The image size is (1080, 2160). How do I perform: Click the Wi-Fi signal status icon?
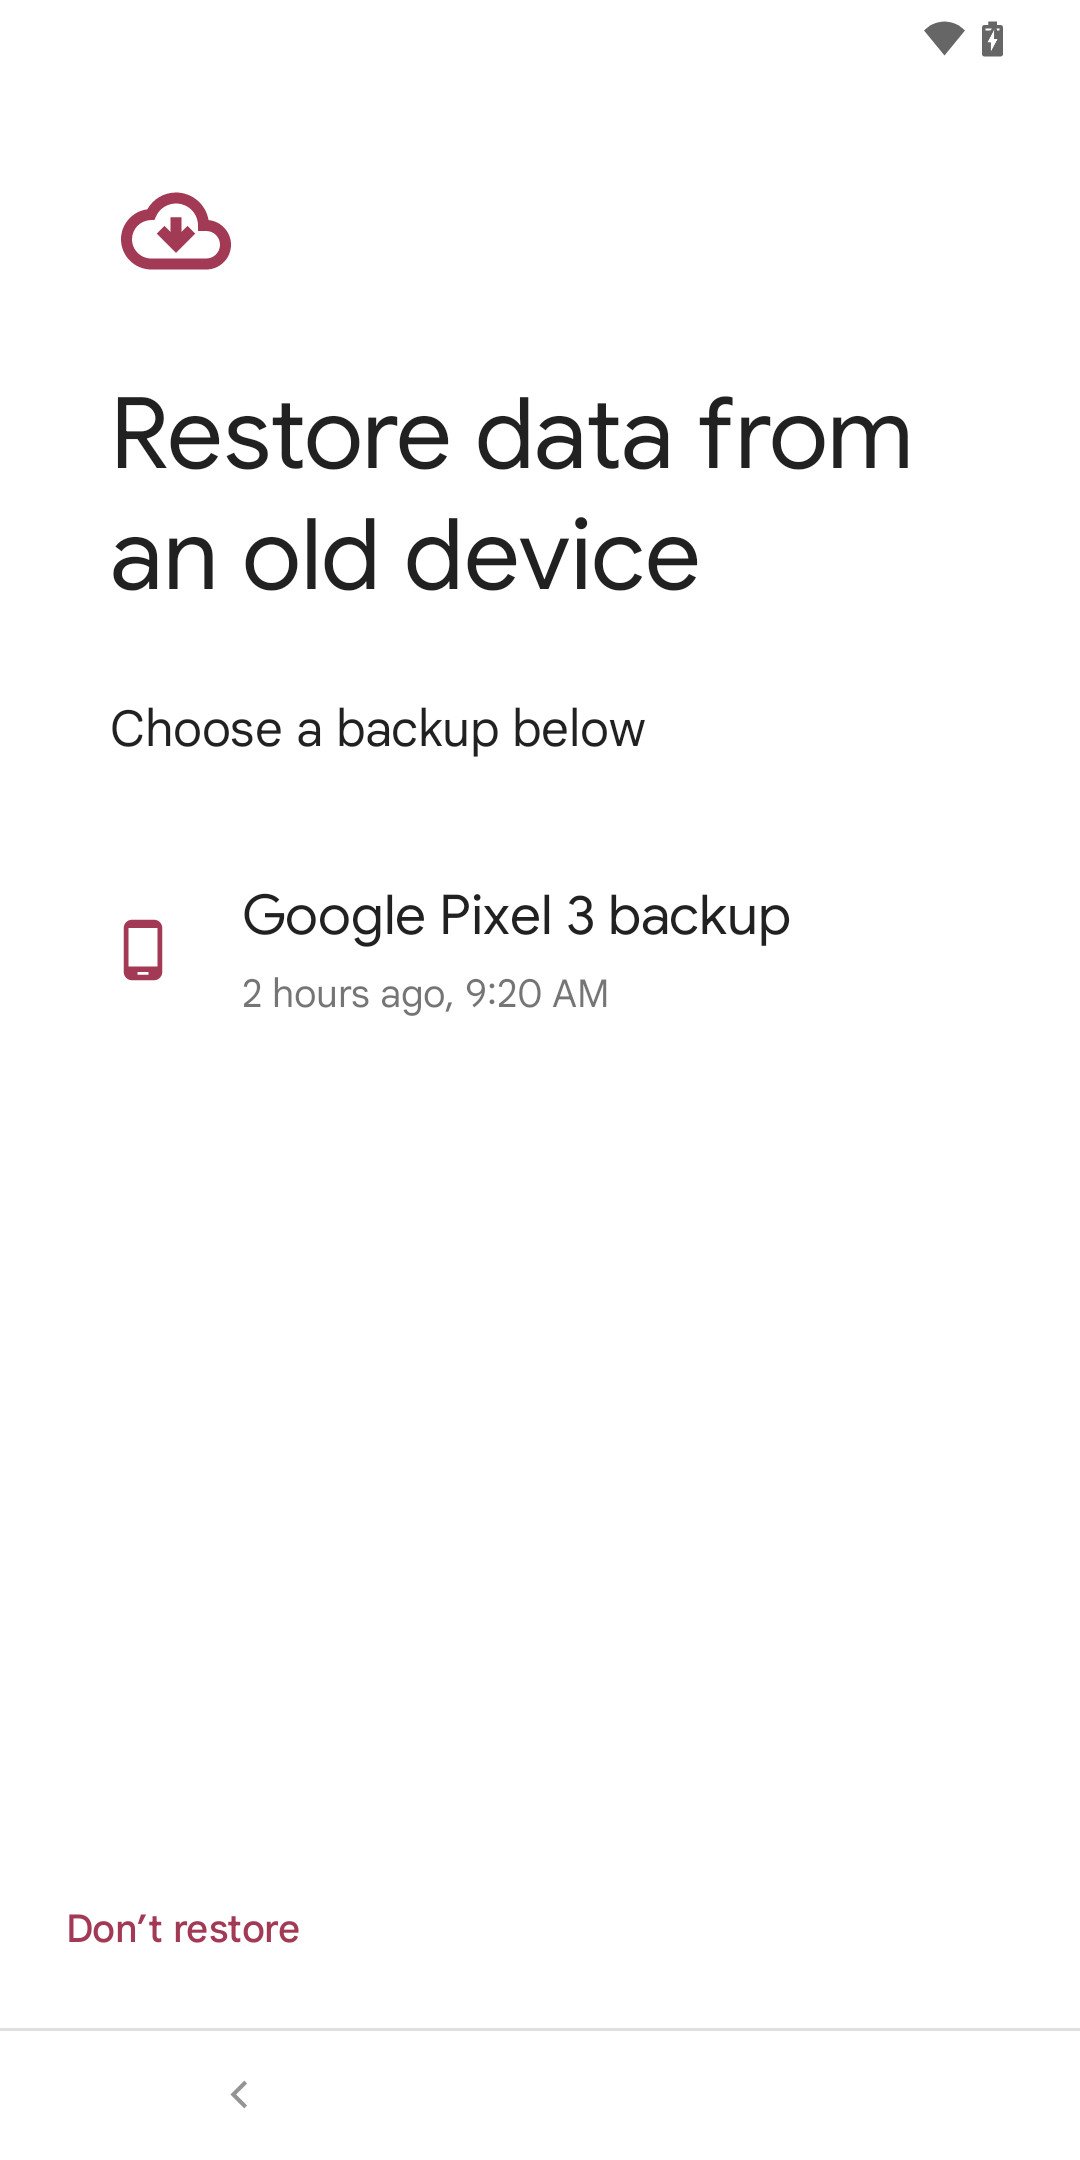[943, 39]
